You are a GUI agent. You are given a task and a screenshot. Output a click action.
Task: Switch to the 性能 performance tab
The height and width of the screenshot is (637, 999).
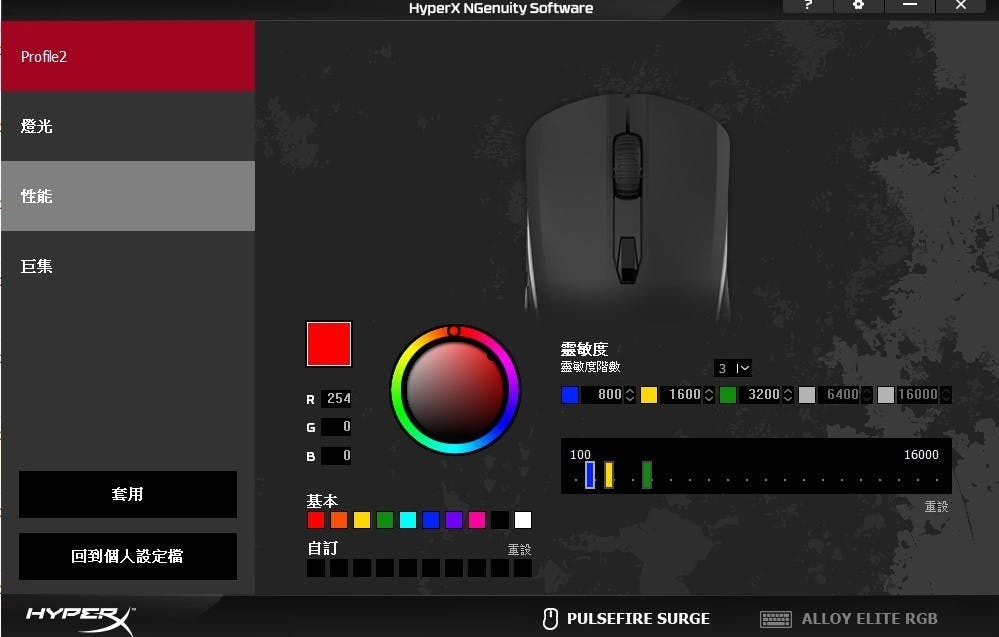pyautogui.click(x=128, y=196)
